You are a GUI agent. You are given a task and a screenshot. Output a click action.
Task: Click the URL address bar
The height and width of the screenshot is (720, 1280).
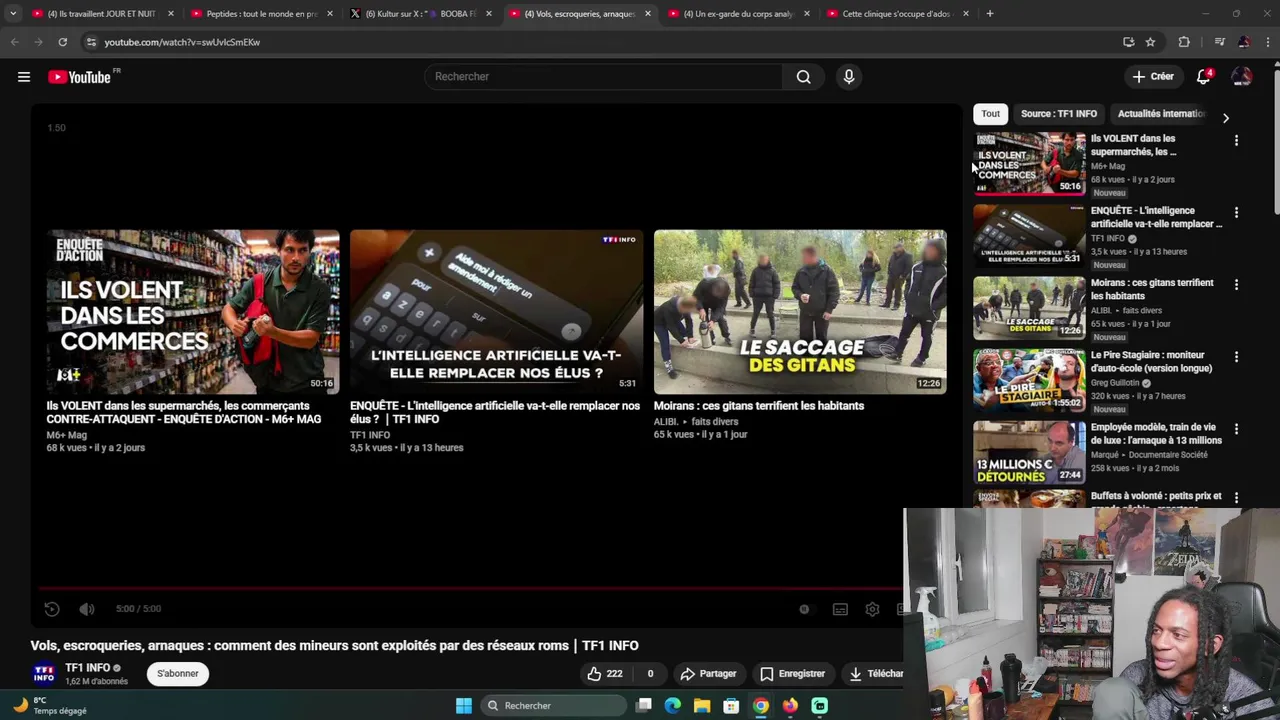(x=600, y=42)
